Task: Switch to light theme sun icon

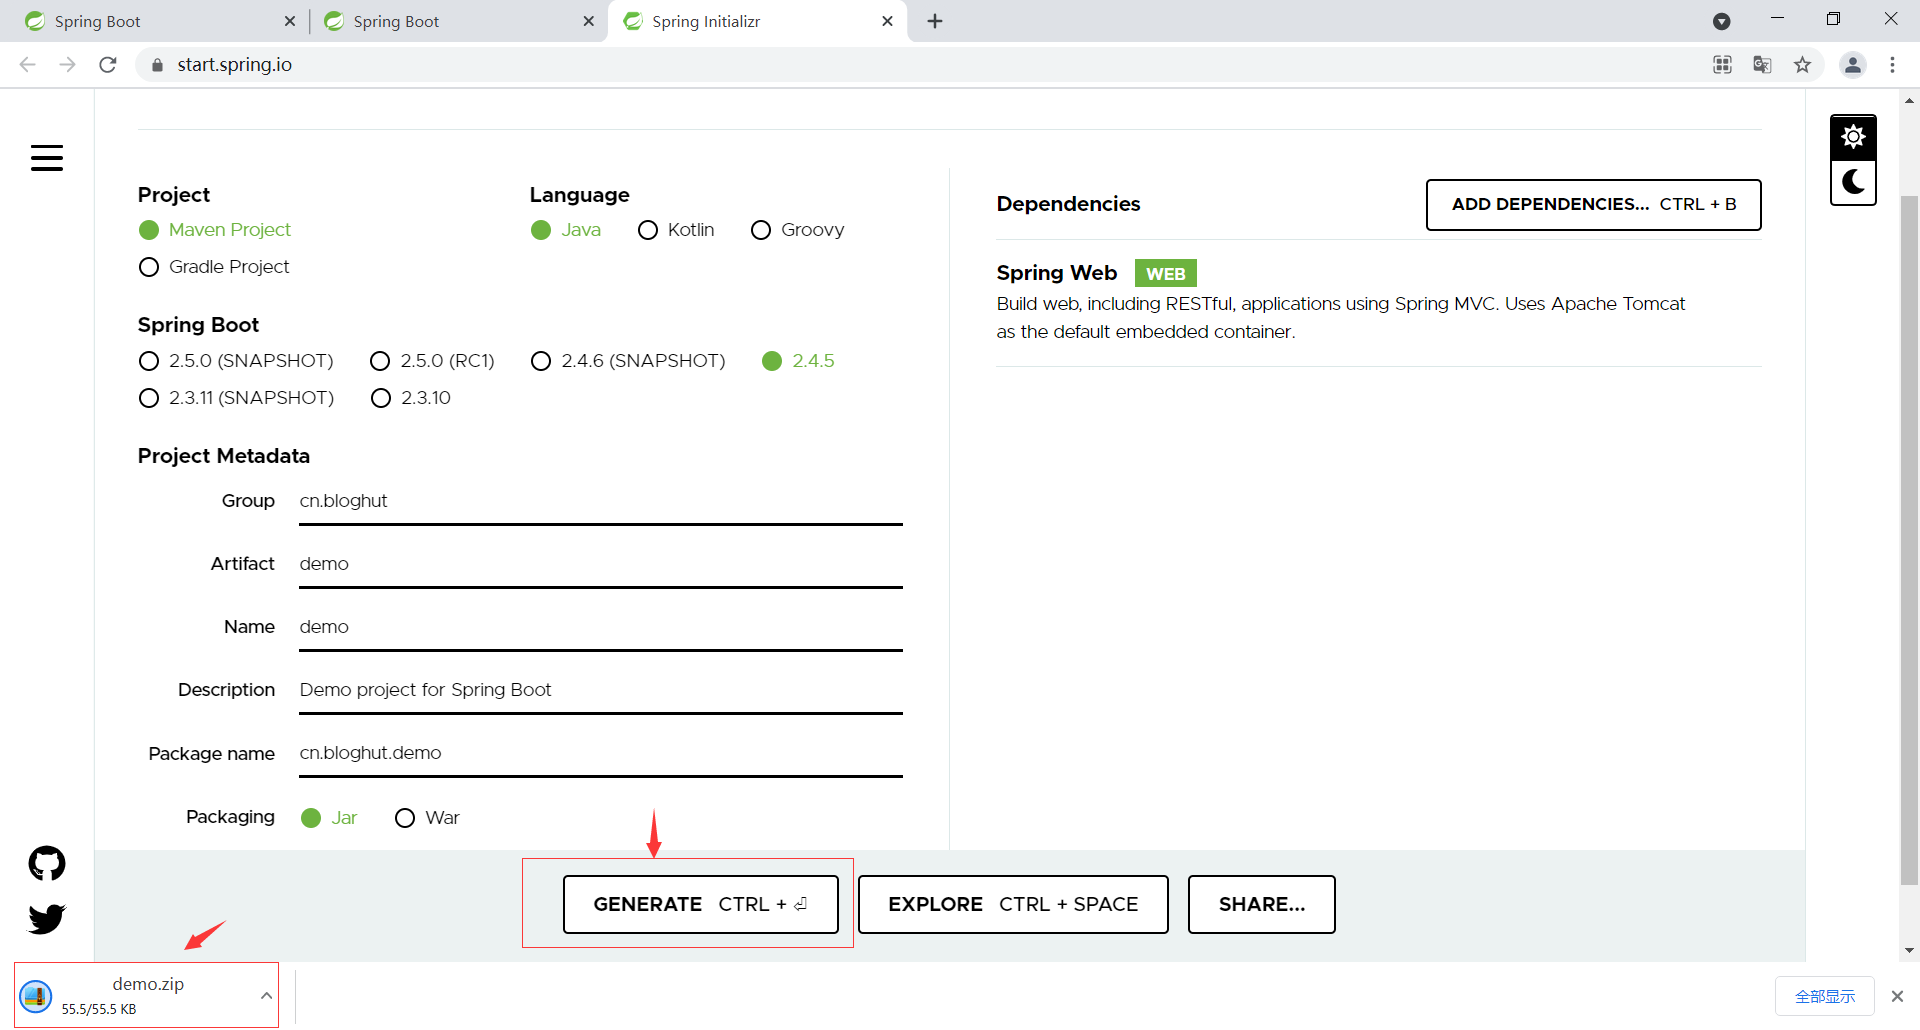Action: [1853, 137]
